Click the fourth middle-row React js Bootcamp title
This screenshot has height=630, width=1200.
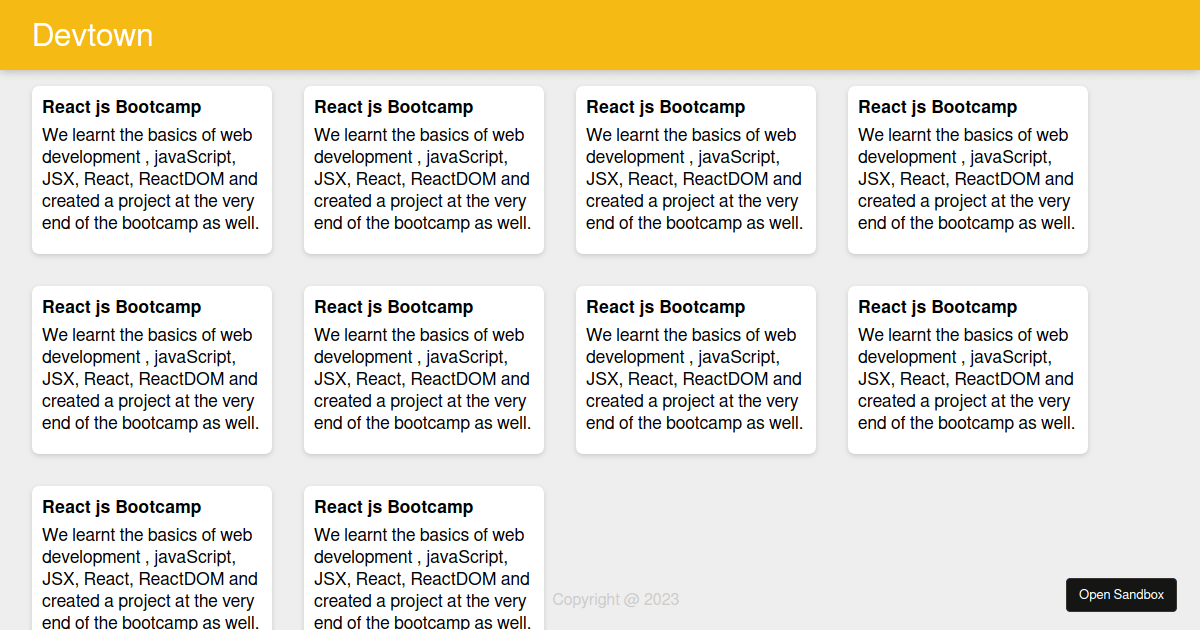tap(937, 307)
